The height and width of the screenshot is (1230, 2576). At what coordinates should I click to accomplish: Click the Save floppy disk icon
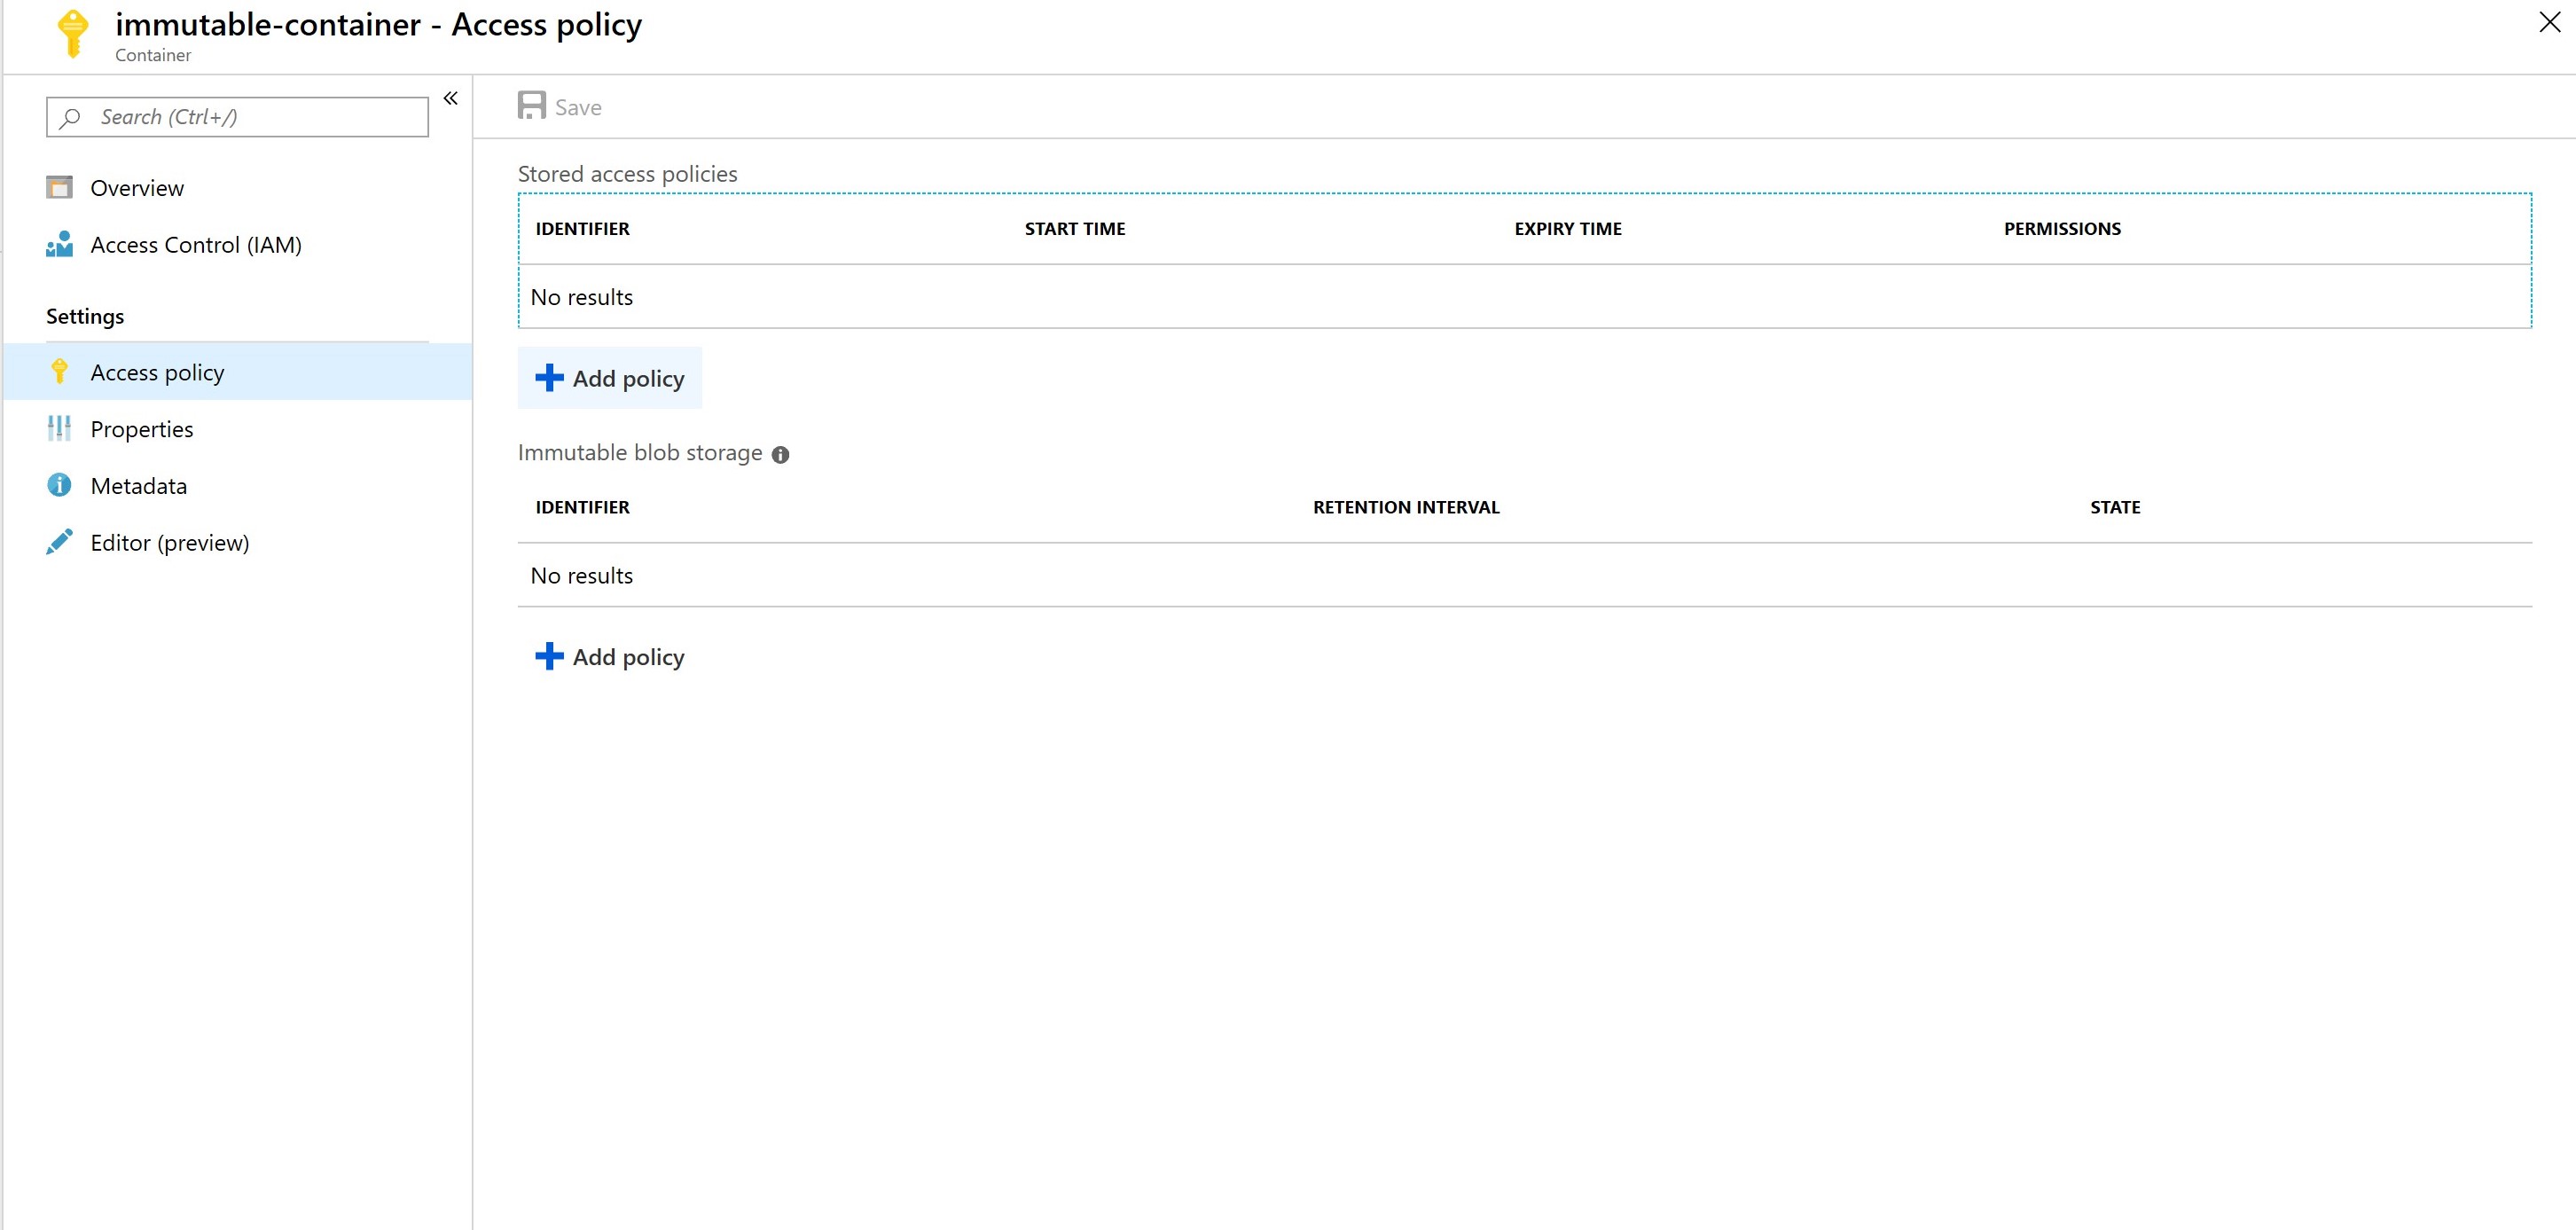pyautogui.click(x=531, y=106)
